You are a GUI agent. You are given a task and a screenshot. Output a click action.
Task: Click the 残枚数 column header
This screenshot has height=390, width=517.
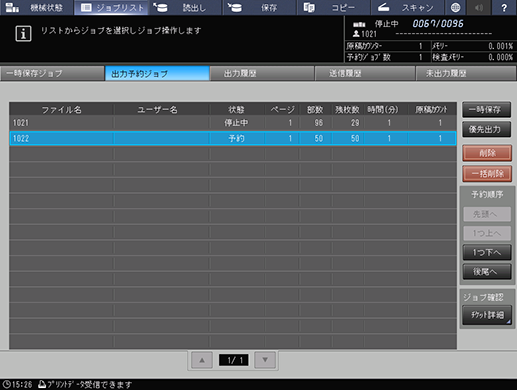coord(348,109)
